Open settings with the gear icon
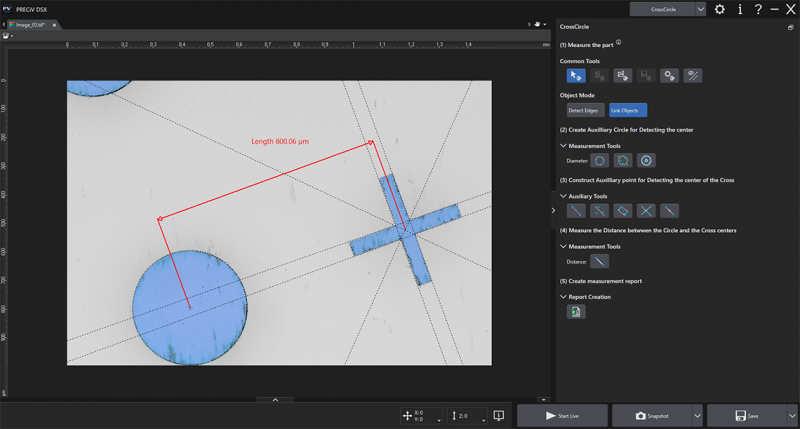800x429 pixels. pos(720,9)
